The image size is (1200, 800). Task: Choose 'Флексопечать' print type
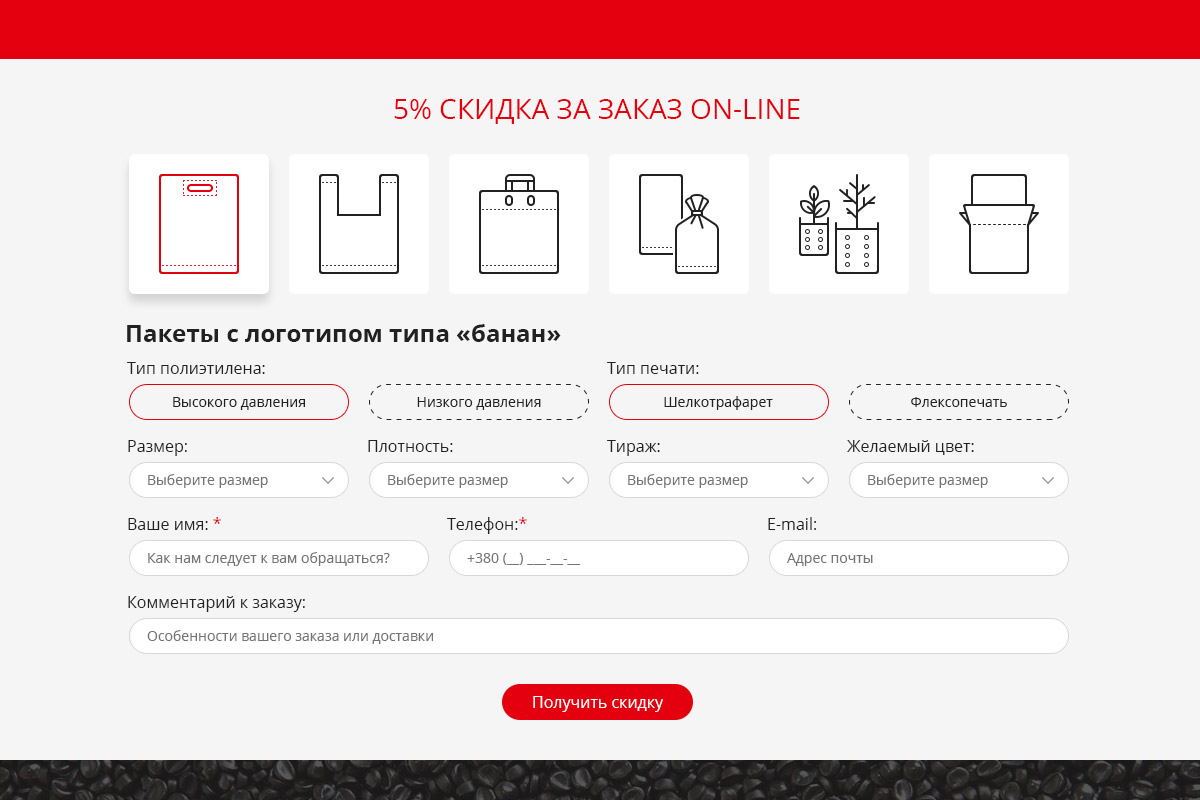tap(959, 402)
